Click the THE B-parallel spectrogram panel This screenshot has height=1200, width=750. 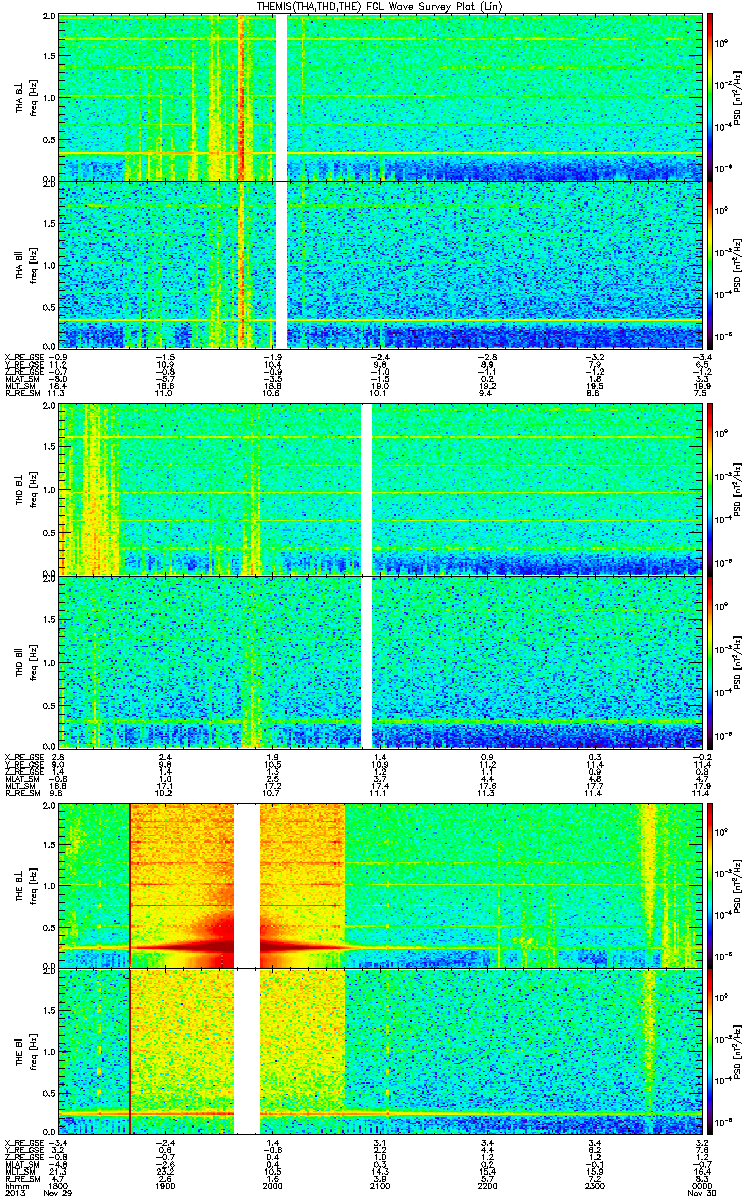(x=379, y=1052)
